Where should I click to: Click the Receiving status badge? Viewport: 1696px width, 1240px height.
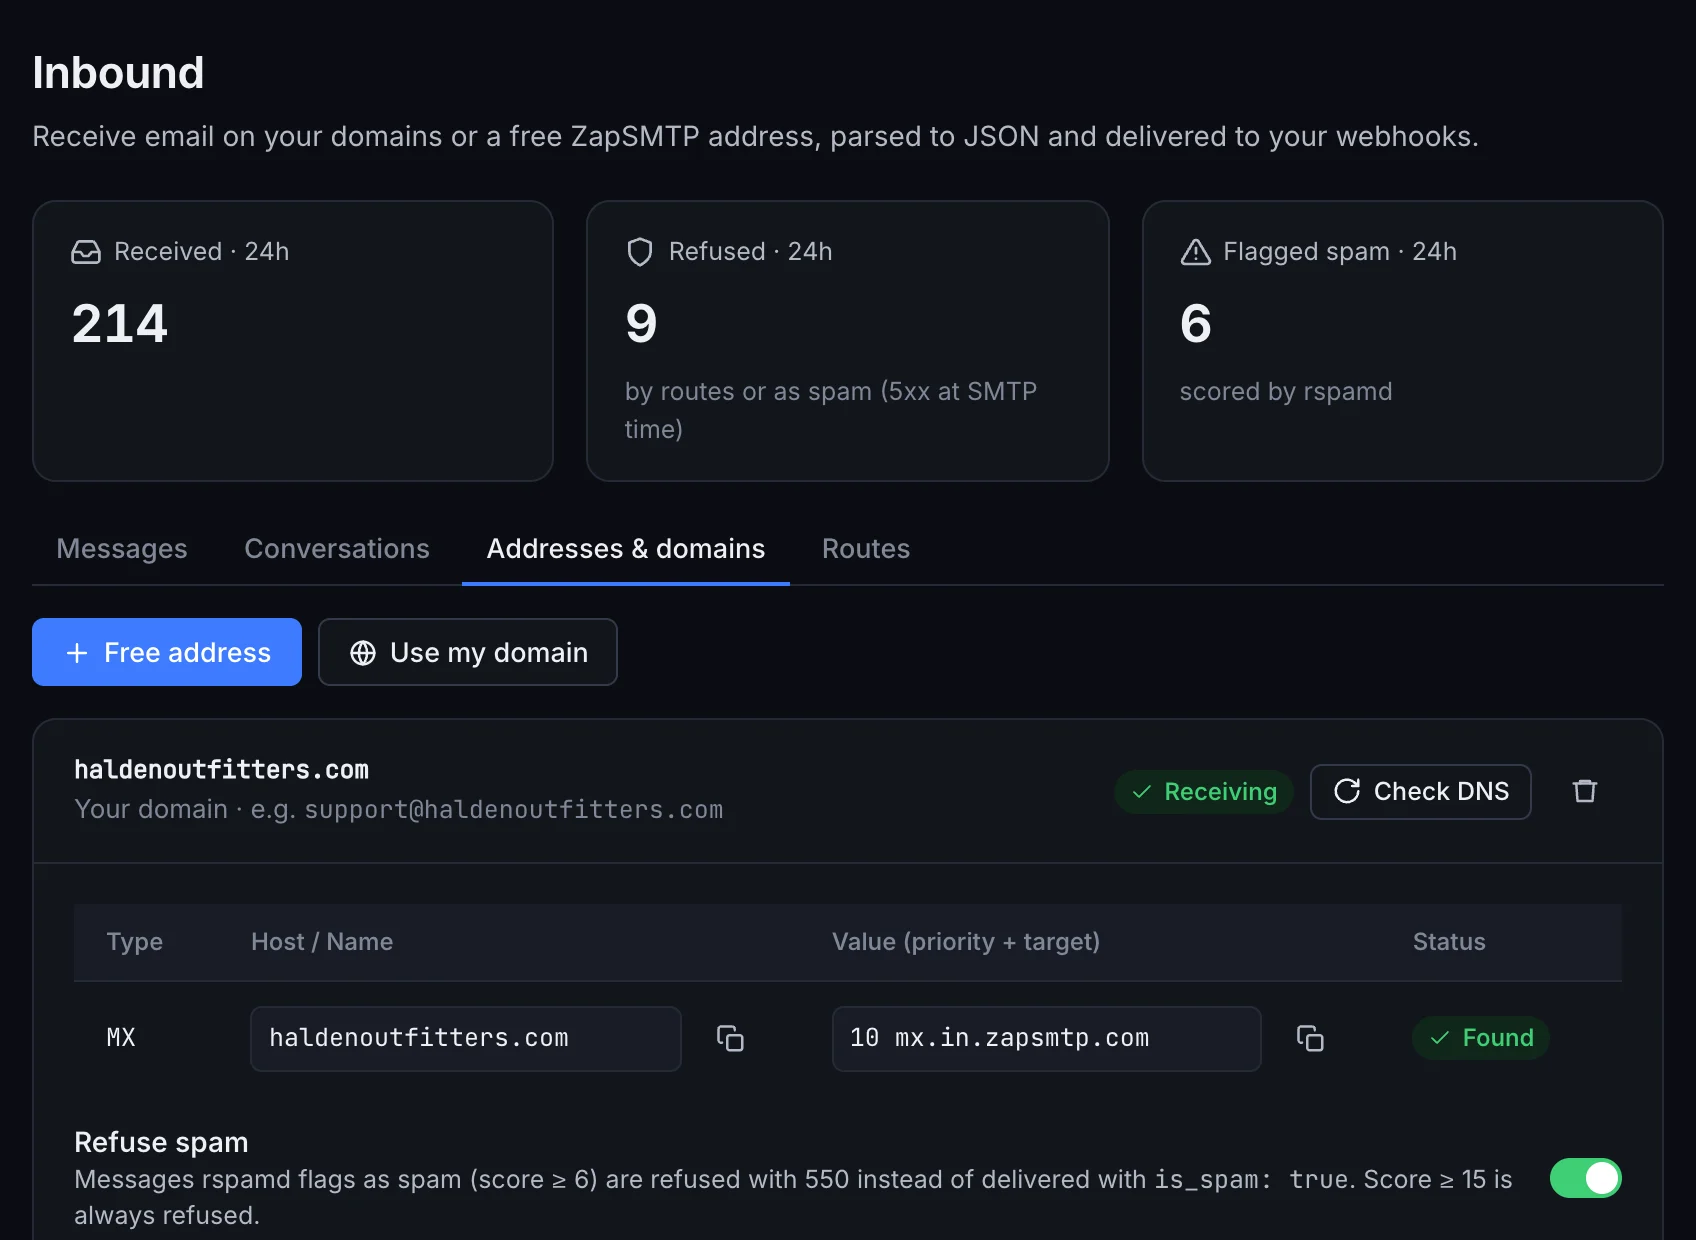tap(1204, 792)
